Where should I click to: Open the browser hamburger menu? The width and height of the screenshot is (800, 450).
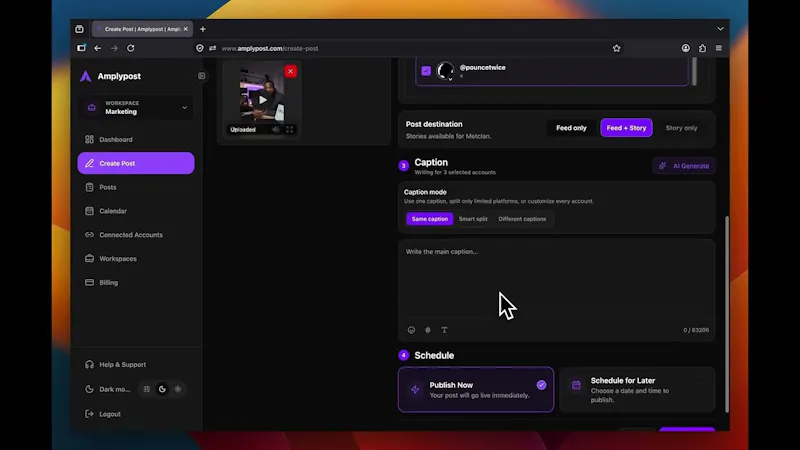719,48
